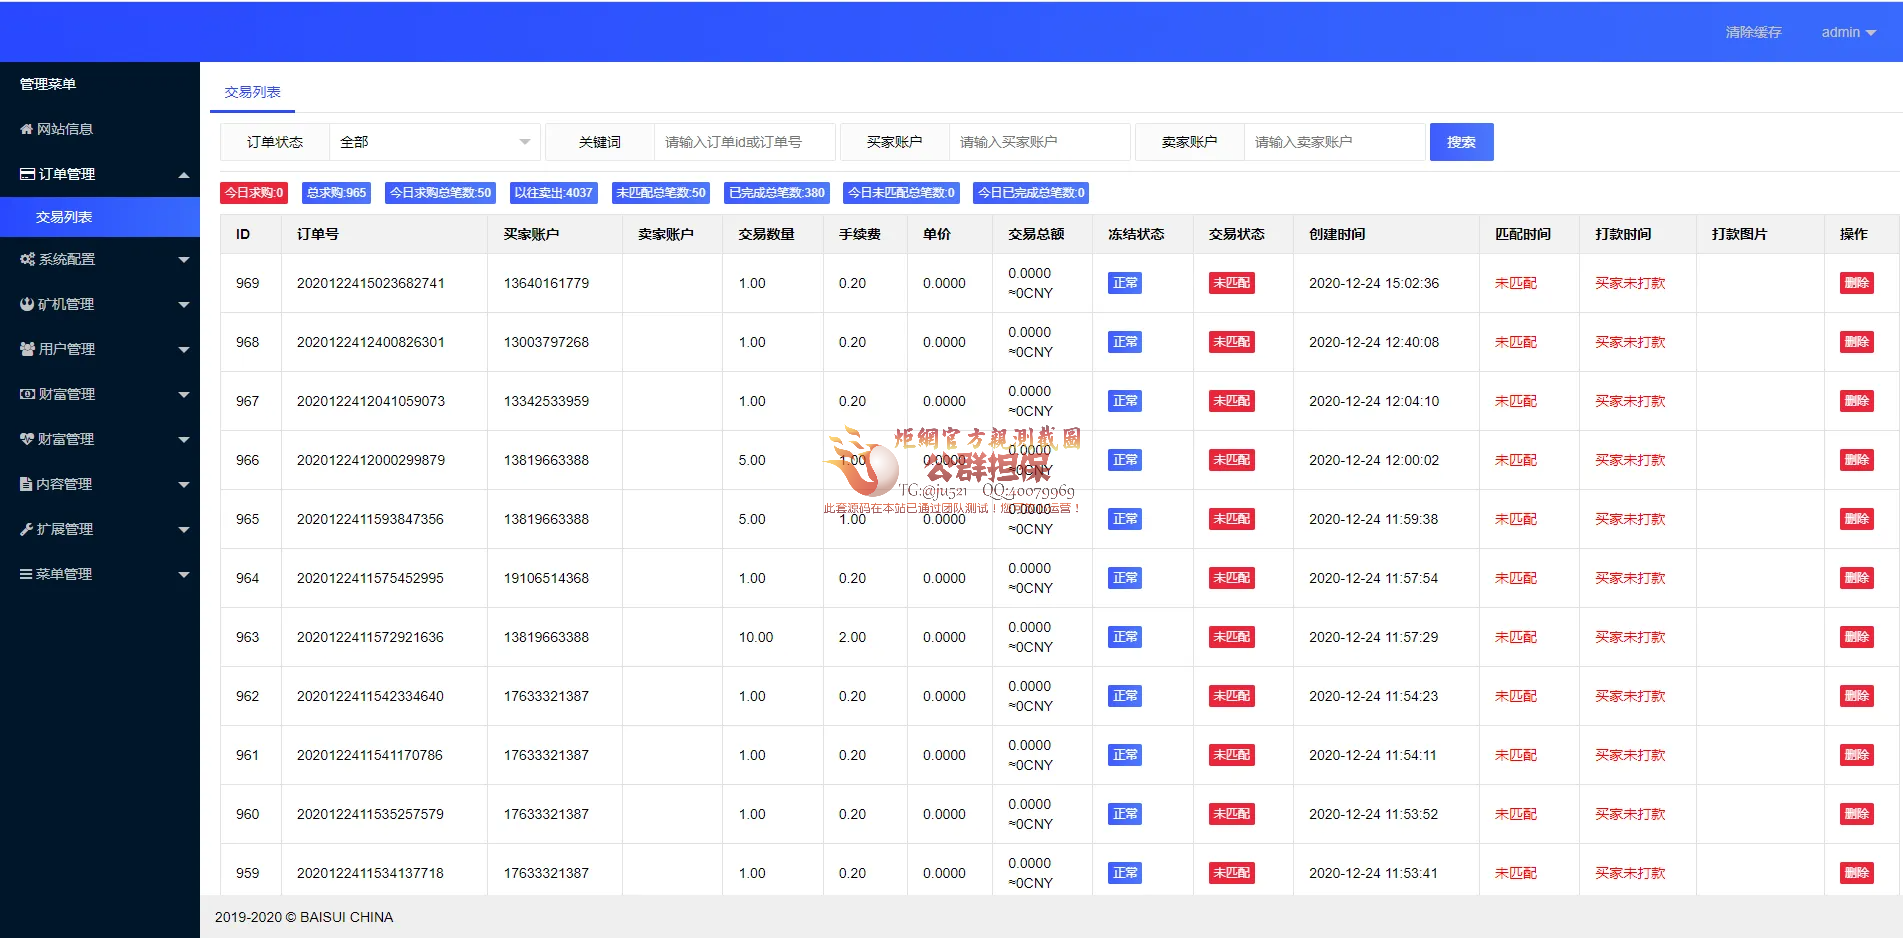Click the home icon beside 网站信息

[27, 129]
